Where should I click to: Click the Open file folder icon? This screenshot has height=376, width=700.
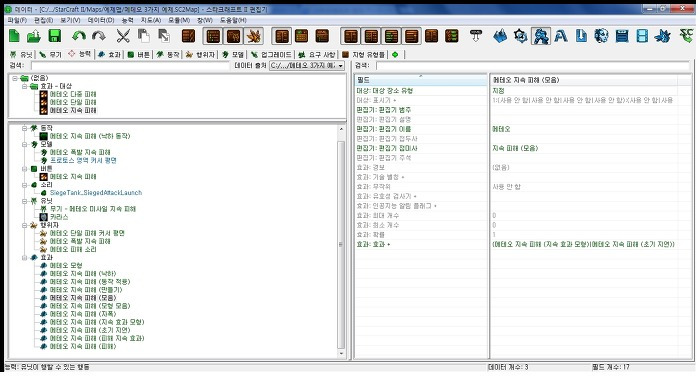pos(34,36)
